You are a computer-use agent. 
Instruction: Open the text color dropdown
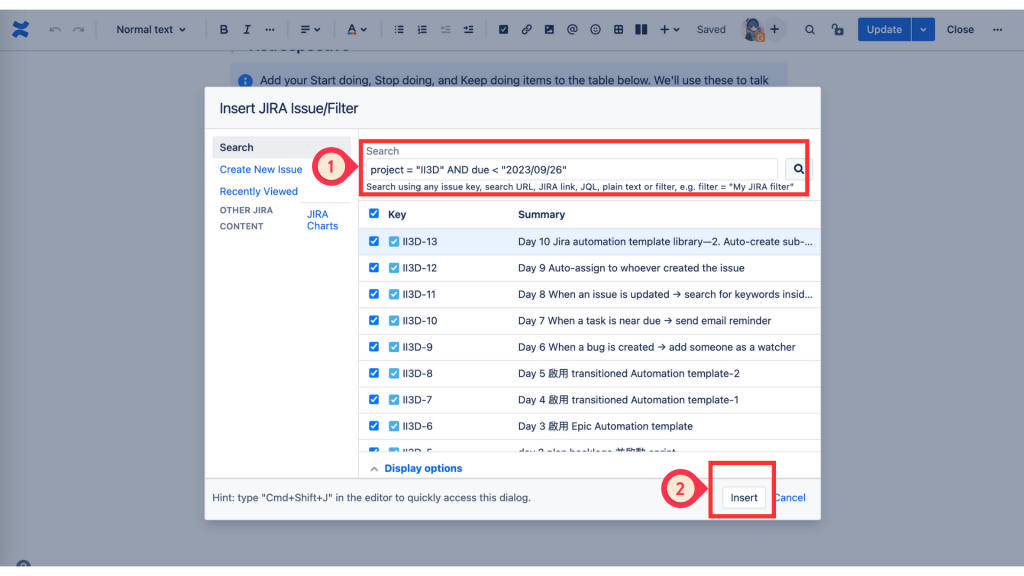click(357, 29)
